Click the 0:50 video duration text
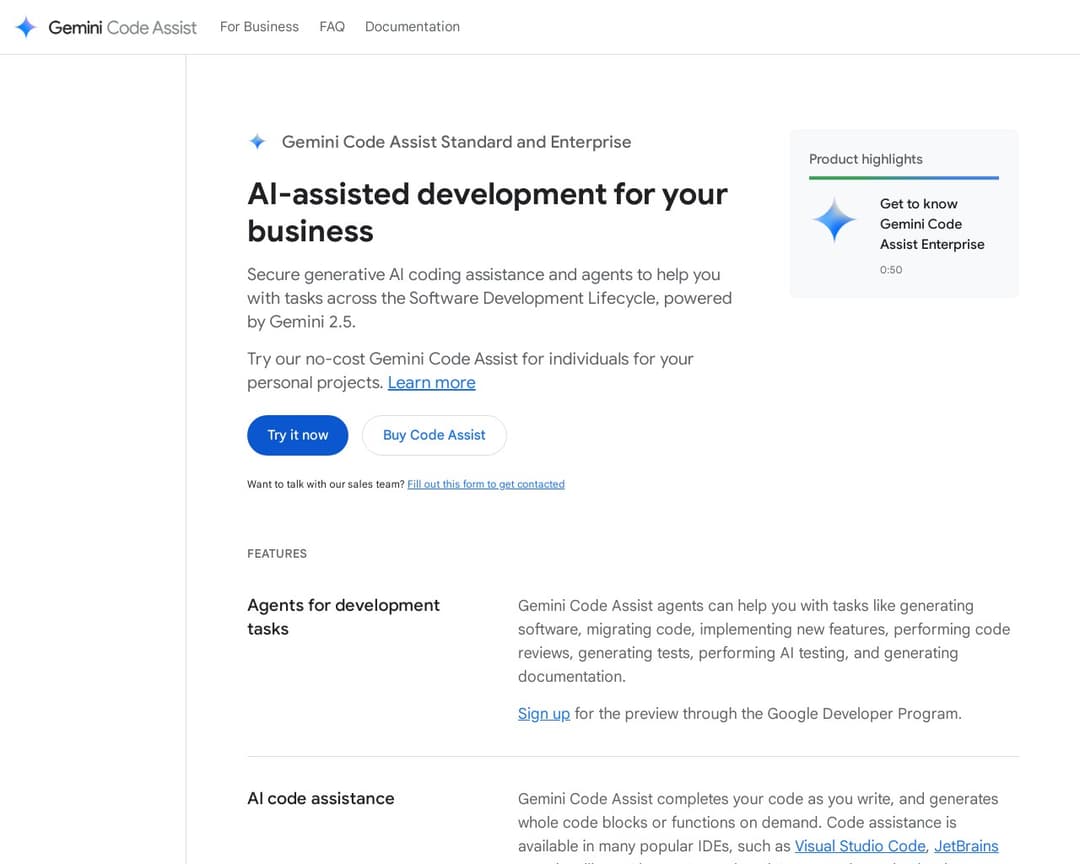 point(891,270)
